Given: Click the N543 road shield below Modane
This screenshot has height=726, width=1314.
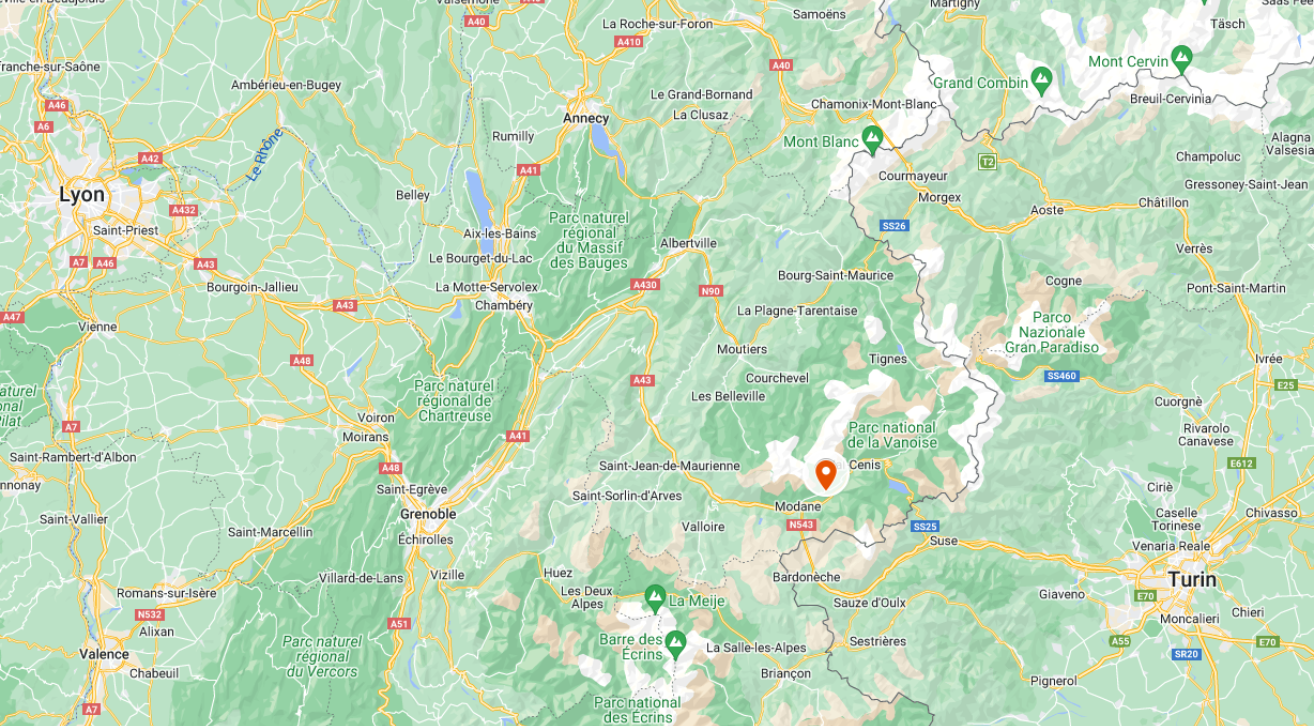Looking at the screenshot, I should coord(802,525).
